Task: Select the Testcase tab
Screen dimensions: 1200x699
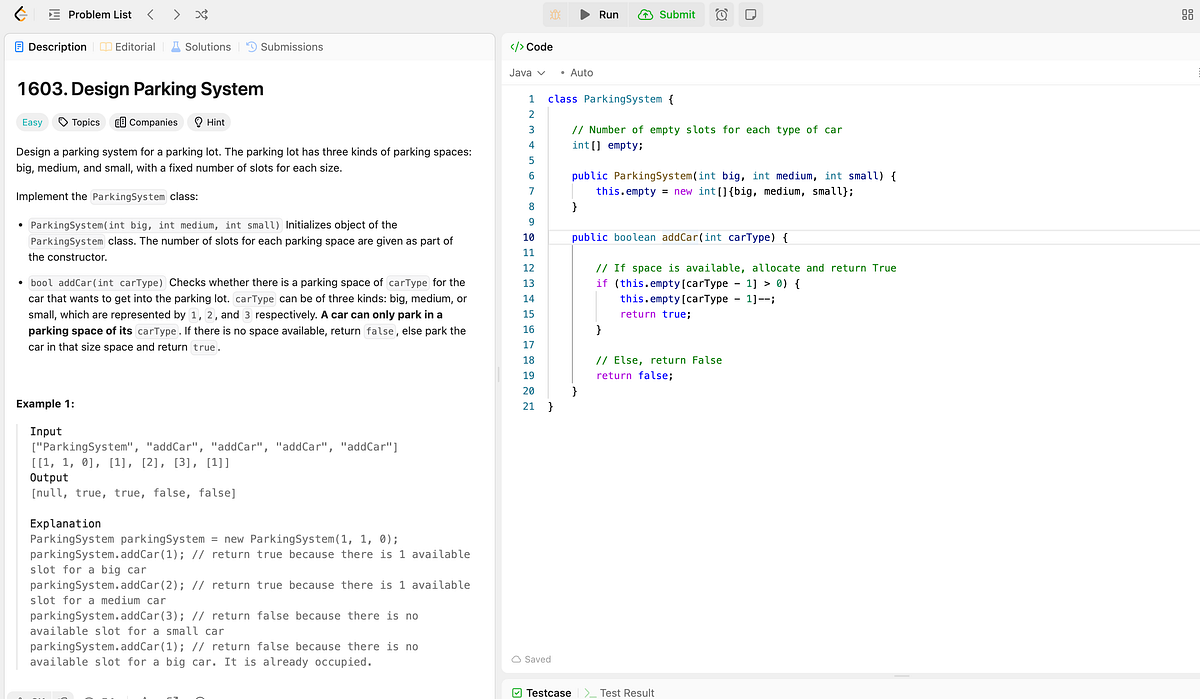Action: coord(541,692)
